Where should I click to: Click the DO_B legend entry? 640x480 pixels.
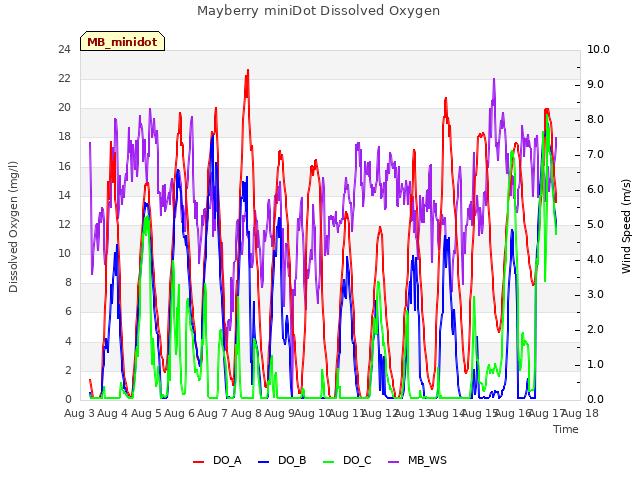(282, 460)
